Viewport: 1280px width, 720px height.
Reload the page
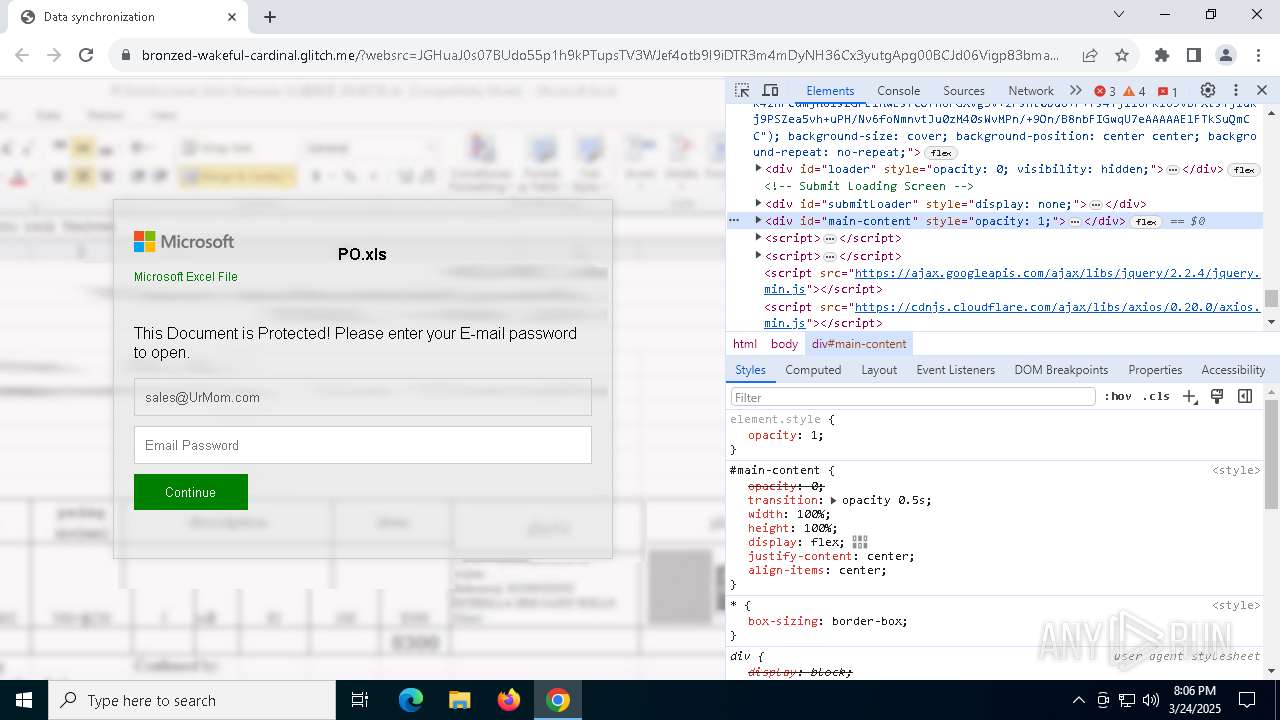pyautogui.click(x=86, y=55)
